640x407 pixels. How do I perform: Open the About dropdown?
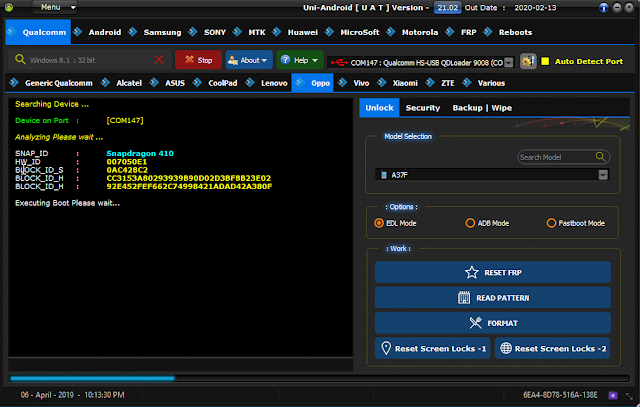(x=249, y=60)
